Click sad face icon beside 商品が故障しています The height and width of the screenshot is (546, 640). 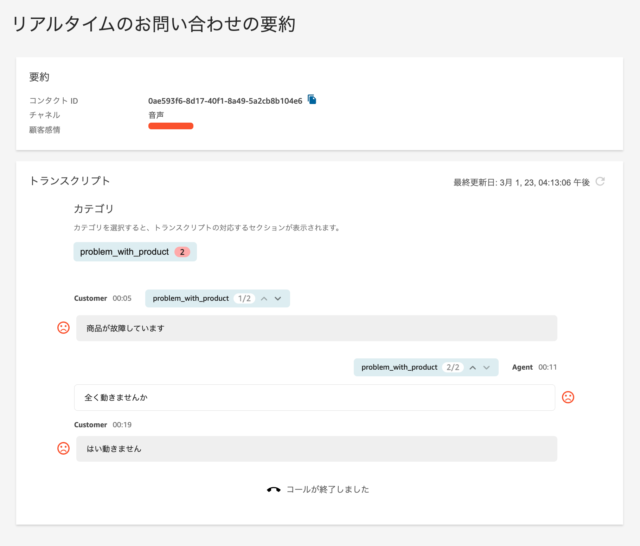(63, 328)
